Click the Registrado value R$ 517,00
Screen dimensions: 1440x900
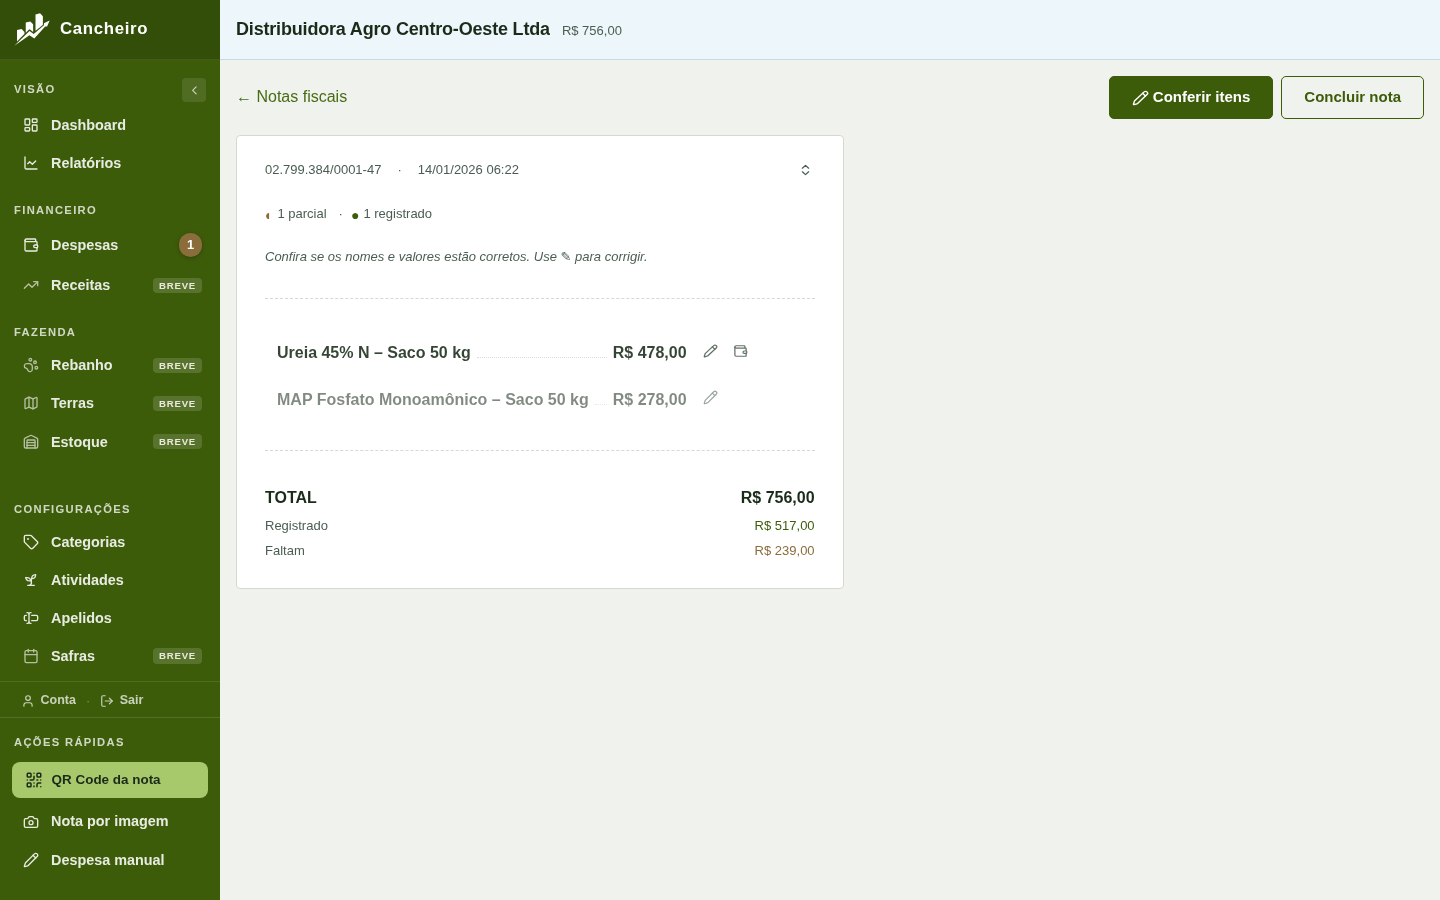785,526
